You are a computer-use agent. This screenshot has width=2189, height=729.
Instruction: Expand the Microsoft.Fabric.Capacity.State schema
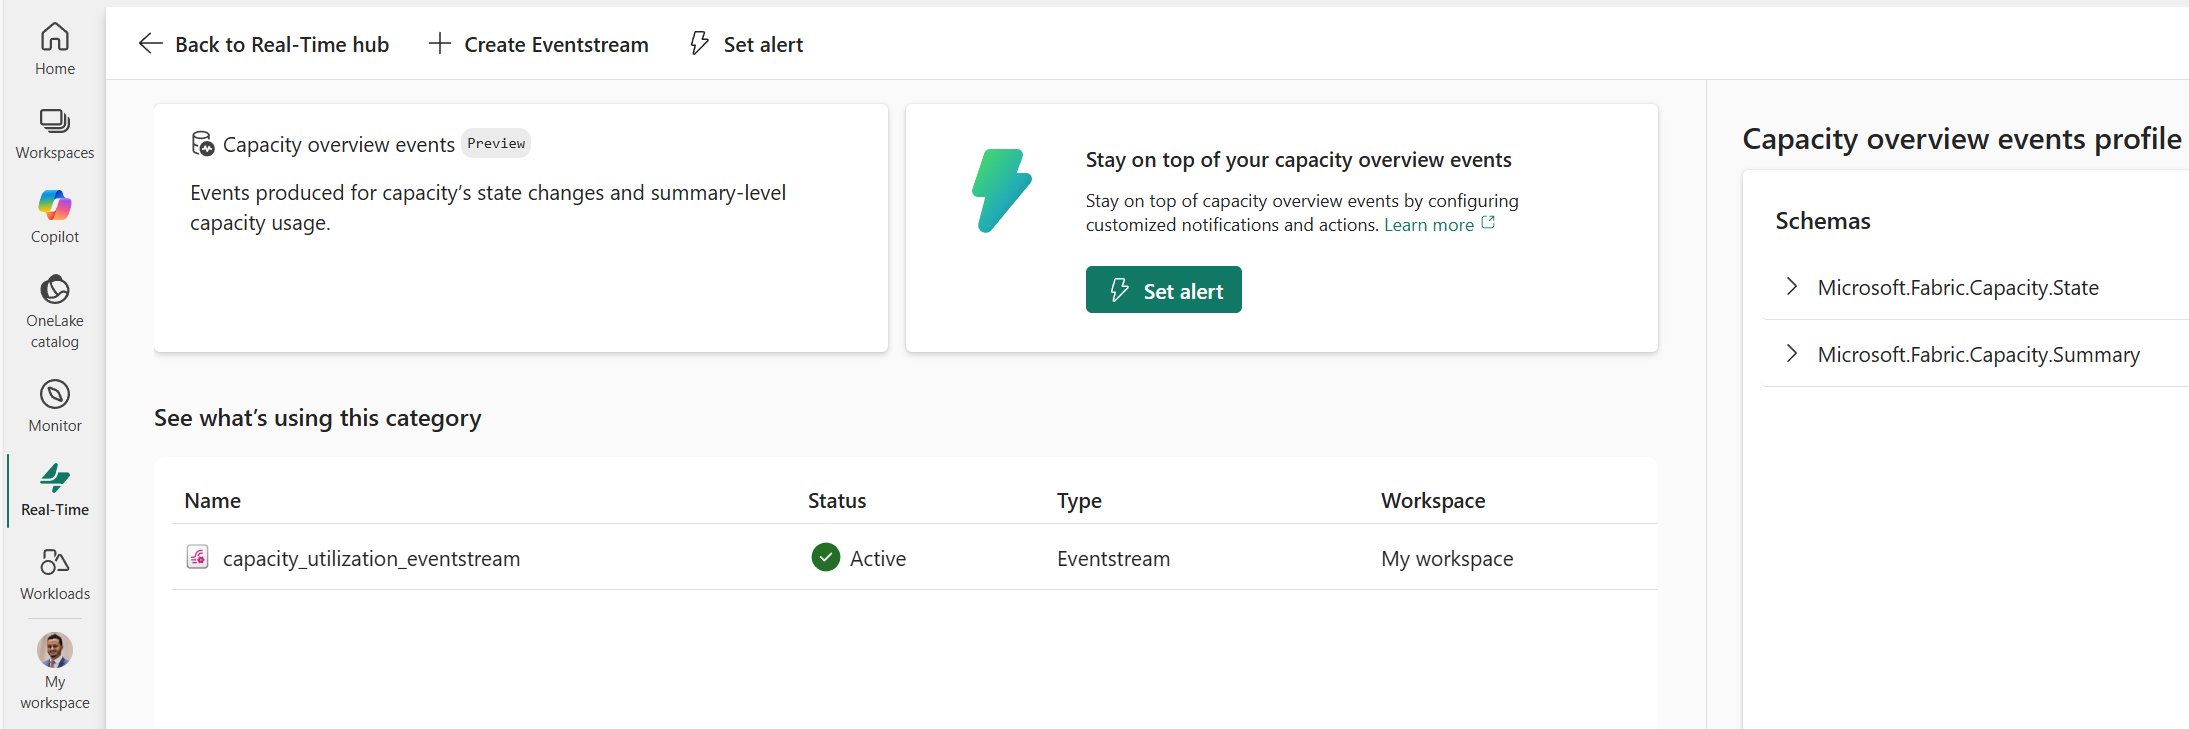pyautogui.click(x=1792, y=287)
